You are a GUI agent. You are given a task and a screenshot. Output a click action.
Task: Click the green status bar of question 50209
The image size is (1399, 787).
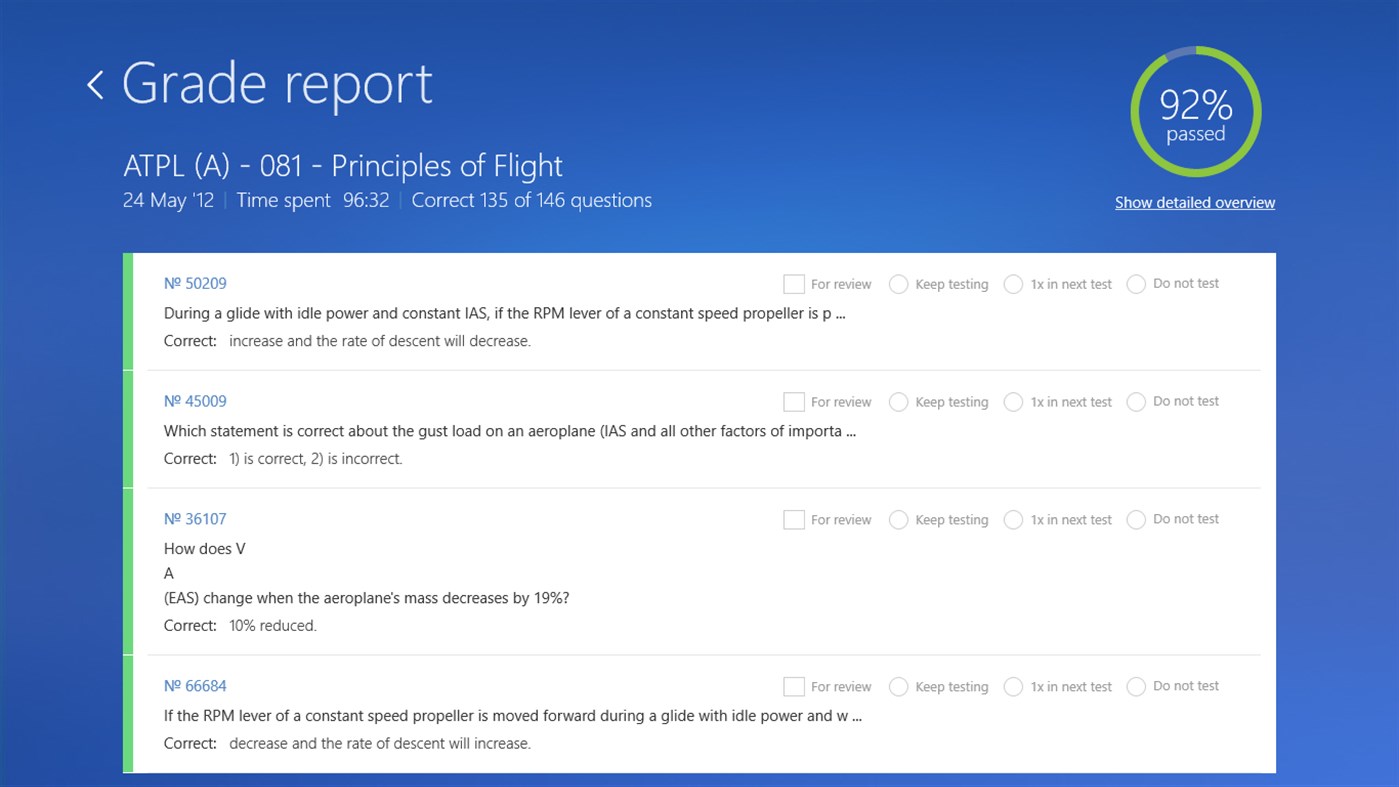[x=128, y=311]
